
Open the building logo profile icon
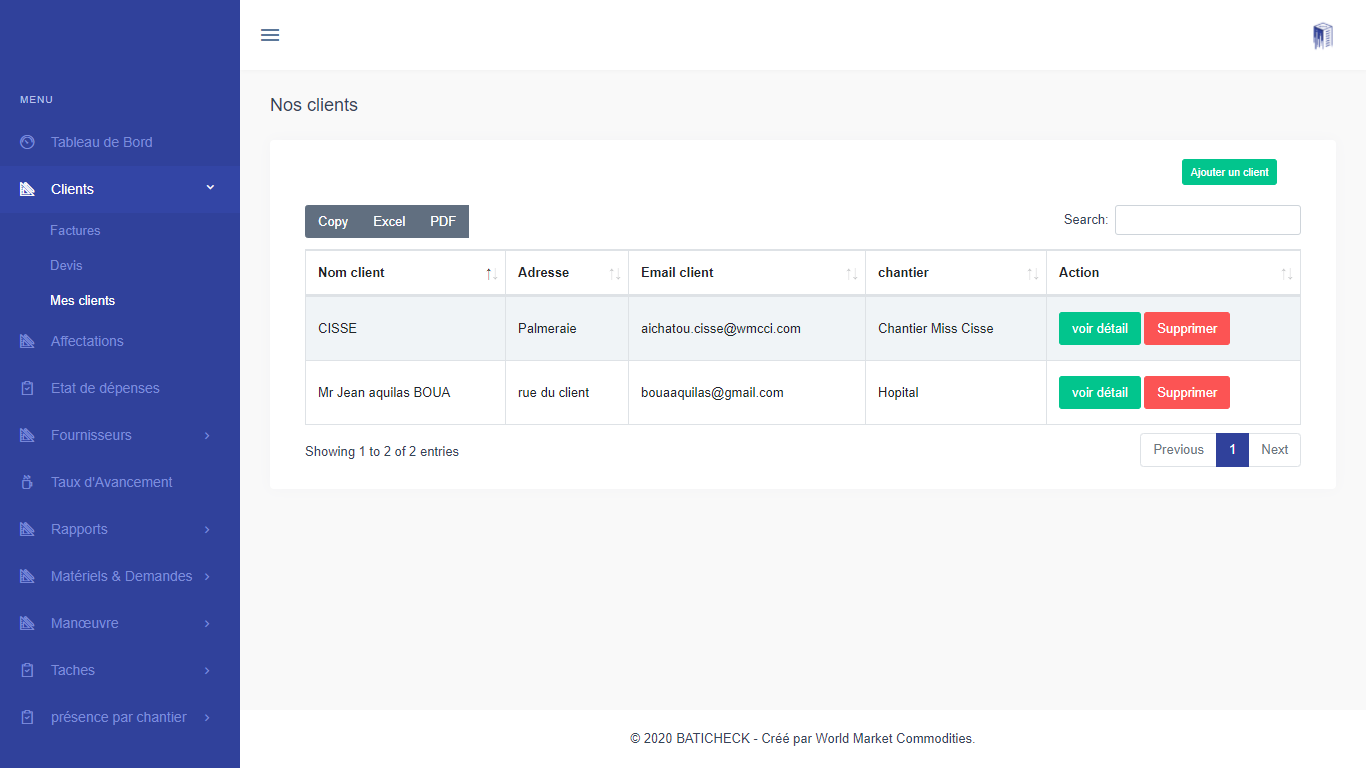[x=1322, y=36]
